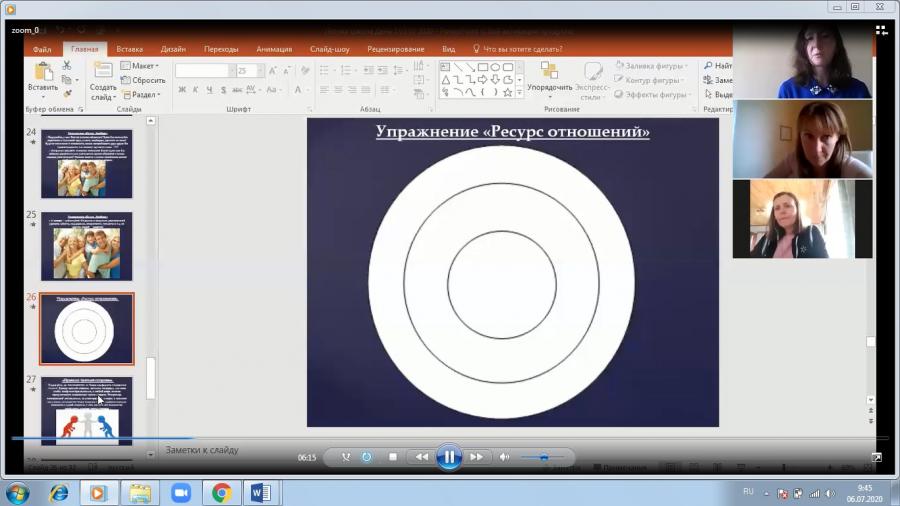The image size is (900, 506).
Task: Expand the Макет dropdown
Action: (x=139, y=66)
